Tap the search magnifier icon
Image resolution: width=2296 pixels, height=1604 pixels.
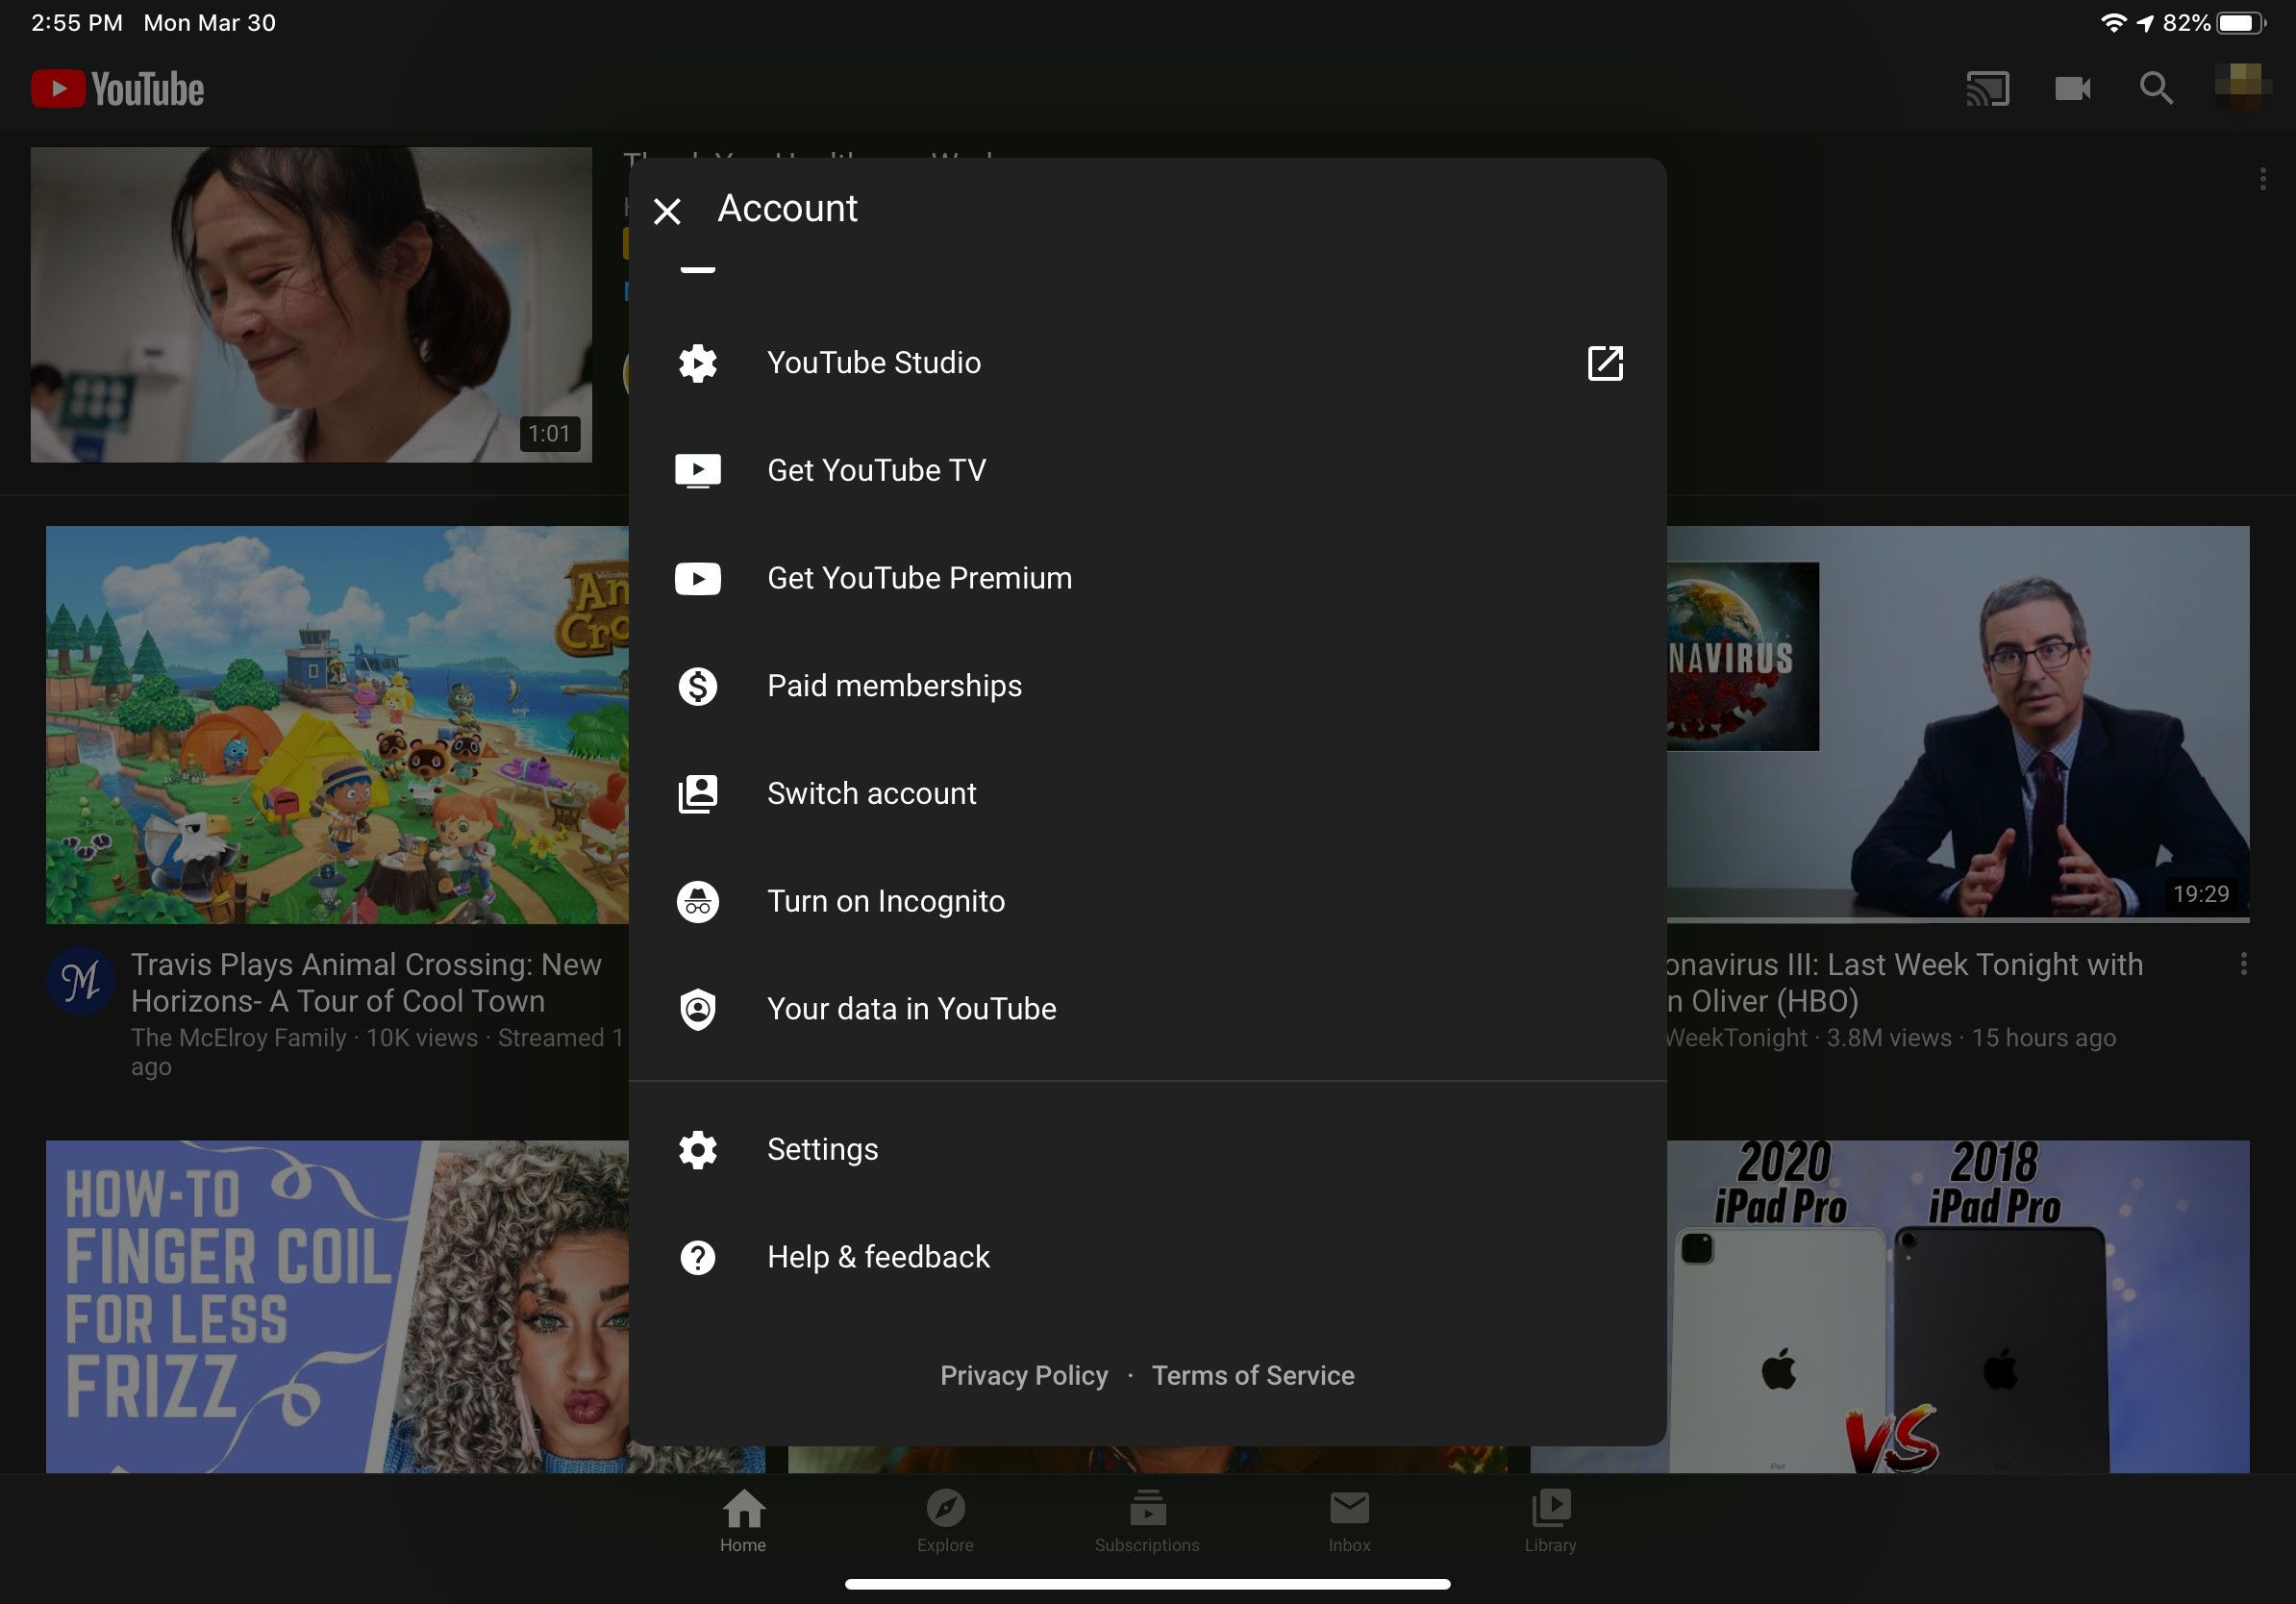tap(2156, 89)
